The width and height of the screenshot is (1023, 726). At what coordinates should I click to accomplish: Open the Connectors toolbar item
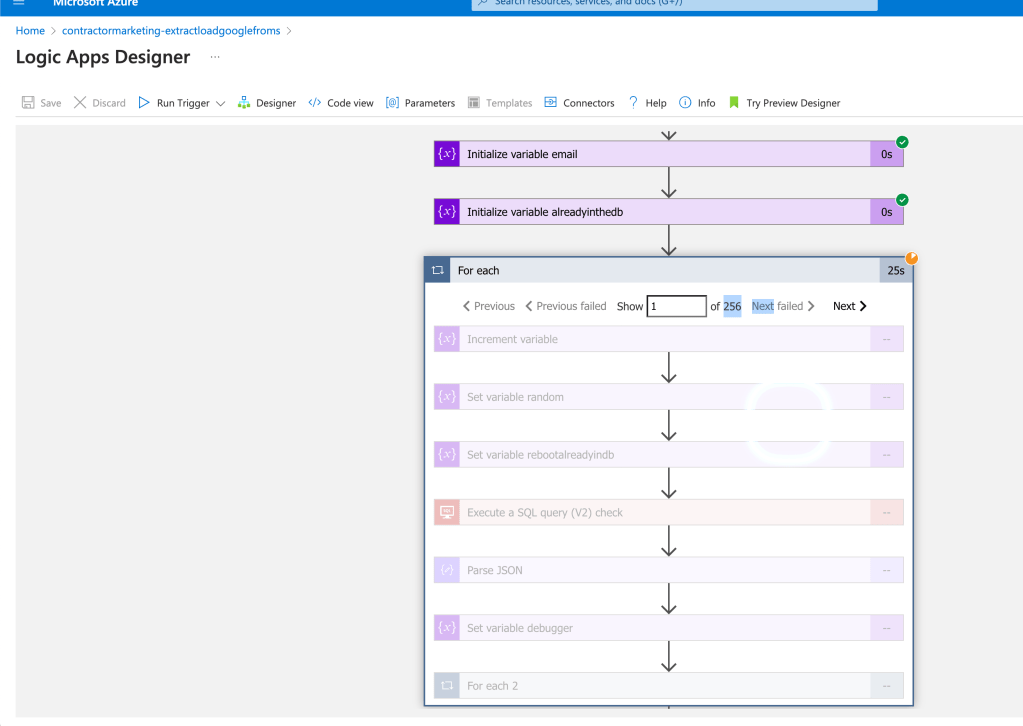coord(588,103)
